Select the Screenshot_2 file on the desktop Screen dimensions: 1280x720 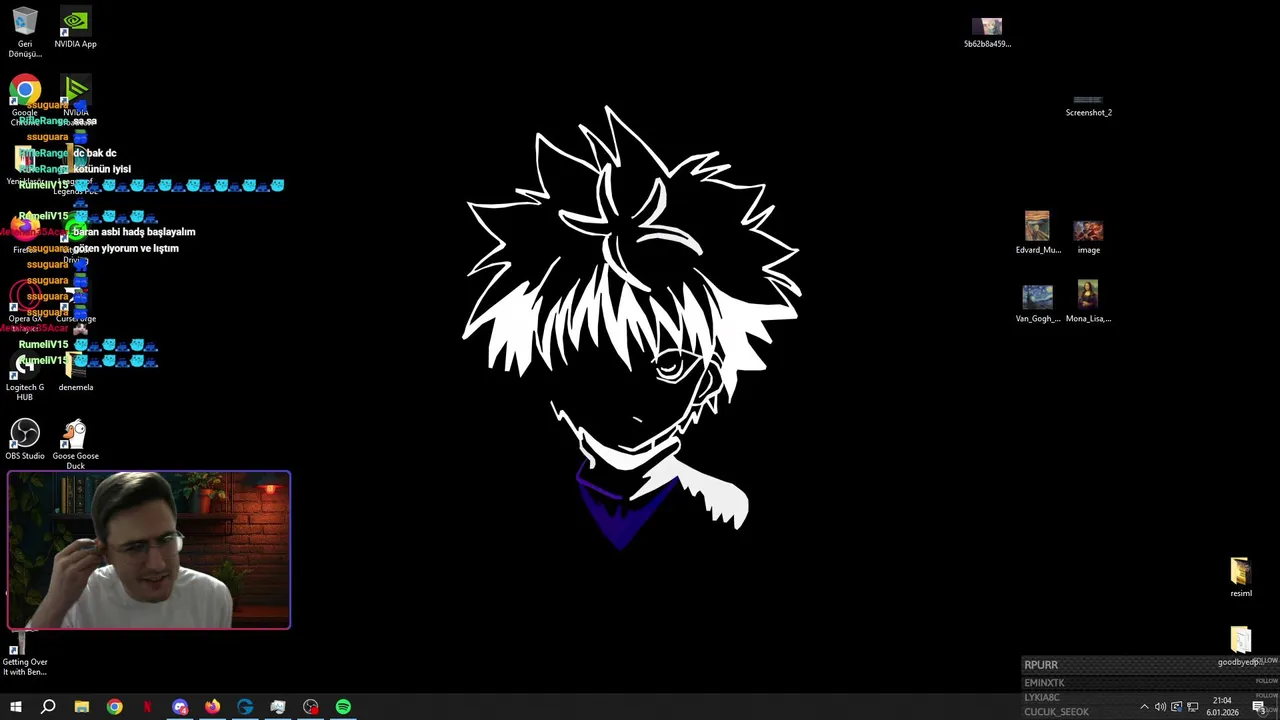point(1088,105)
